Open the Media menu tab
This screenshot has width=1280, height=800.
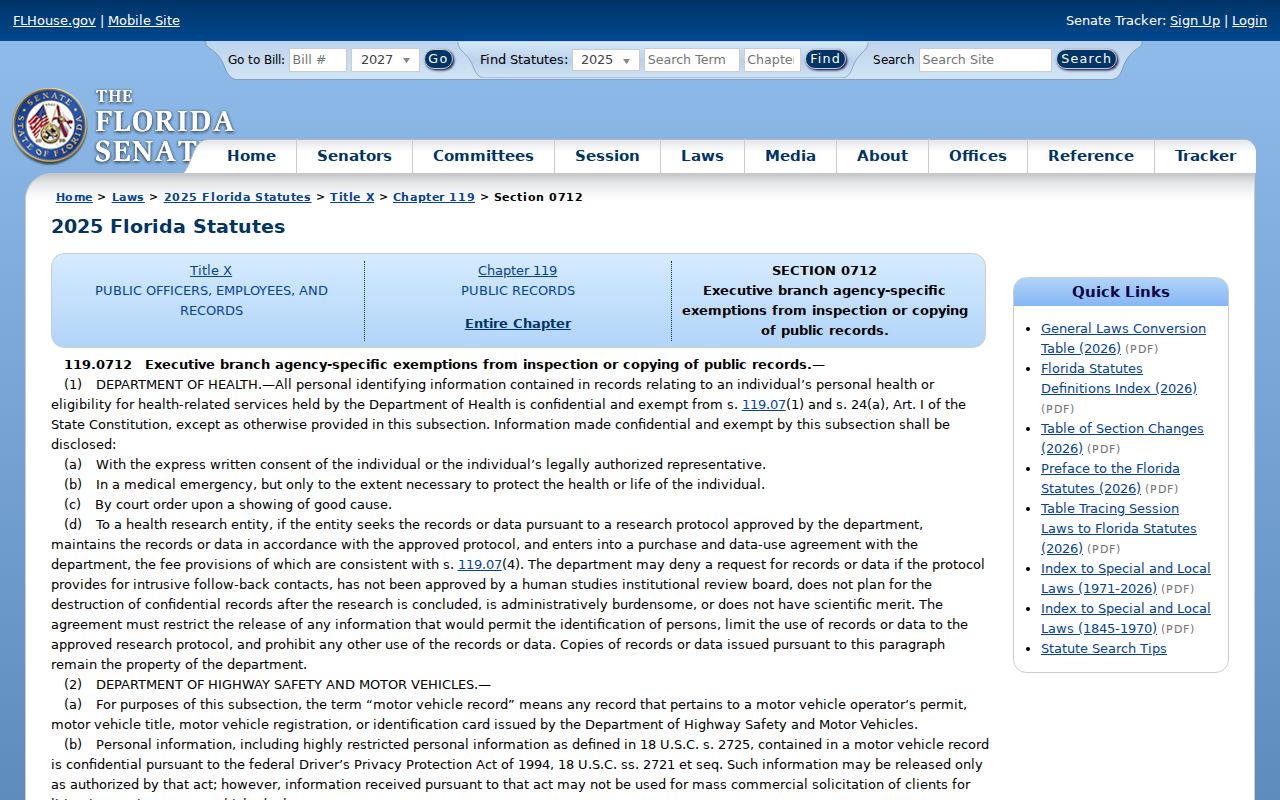(790, 156)
